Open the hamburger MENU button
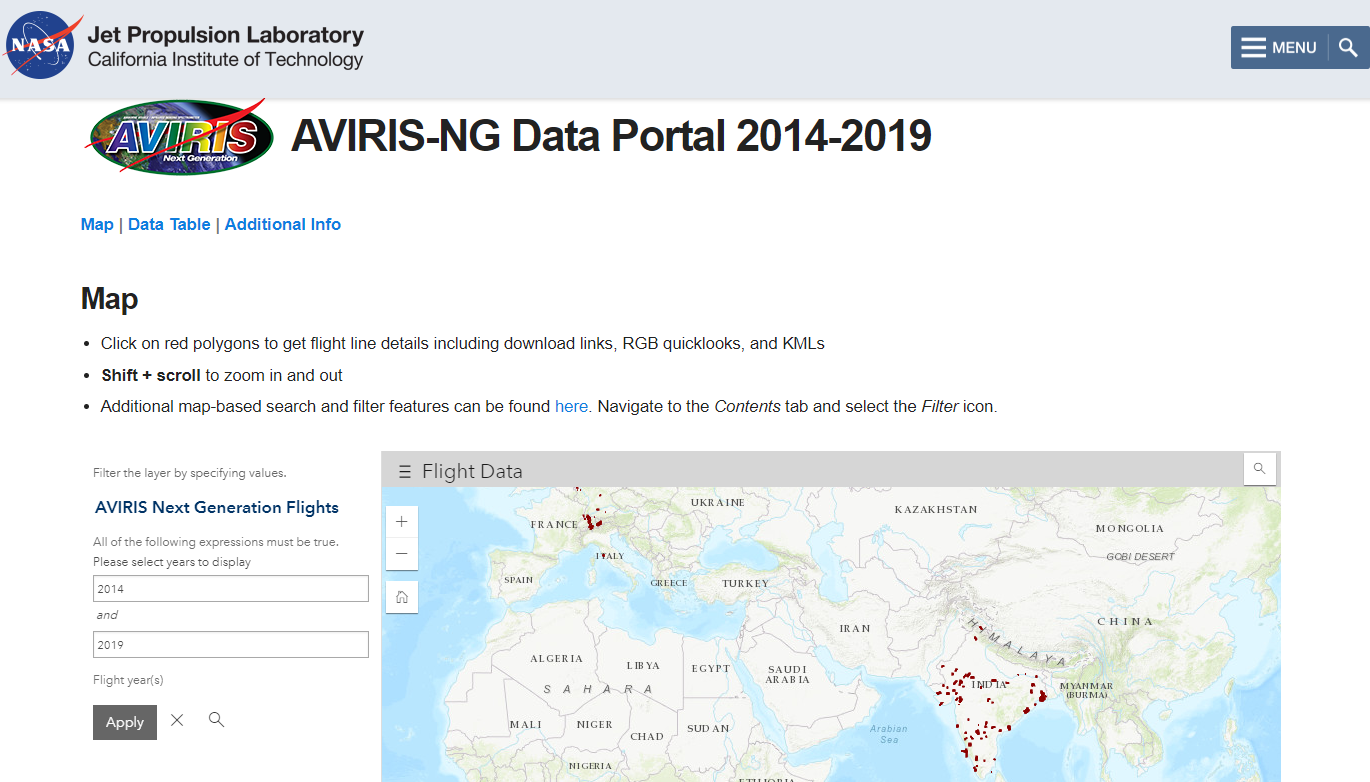The image size is (1370, 782). click(x=1279, y=47)
